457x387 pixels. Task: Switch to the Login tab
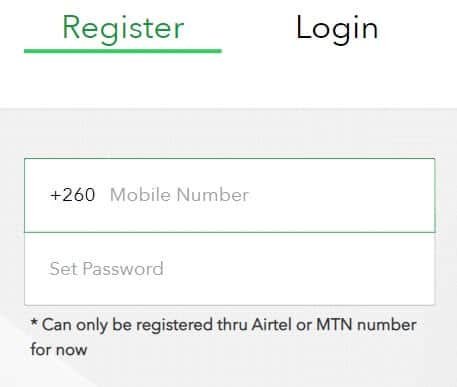tap(337, 29)
